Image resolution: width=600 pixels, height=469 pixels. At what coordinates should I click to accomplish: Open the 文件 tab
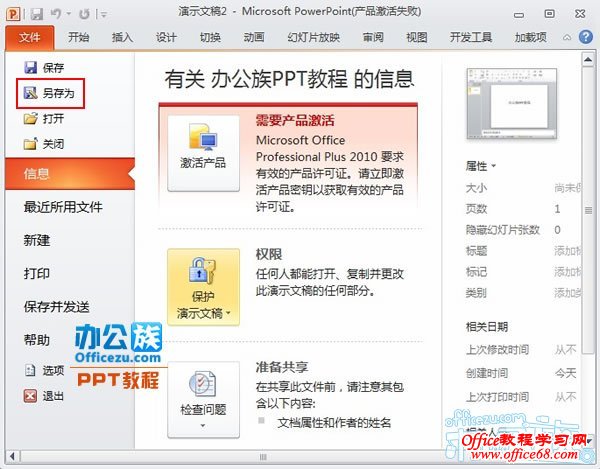[29, 37]
